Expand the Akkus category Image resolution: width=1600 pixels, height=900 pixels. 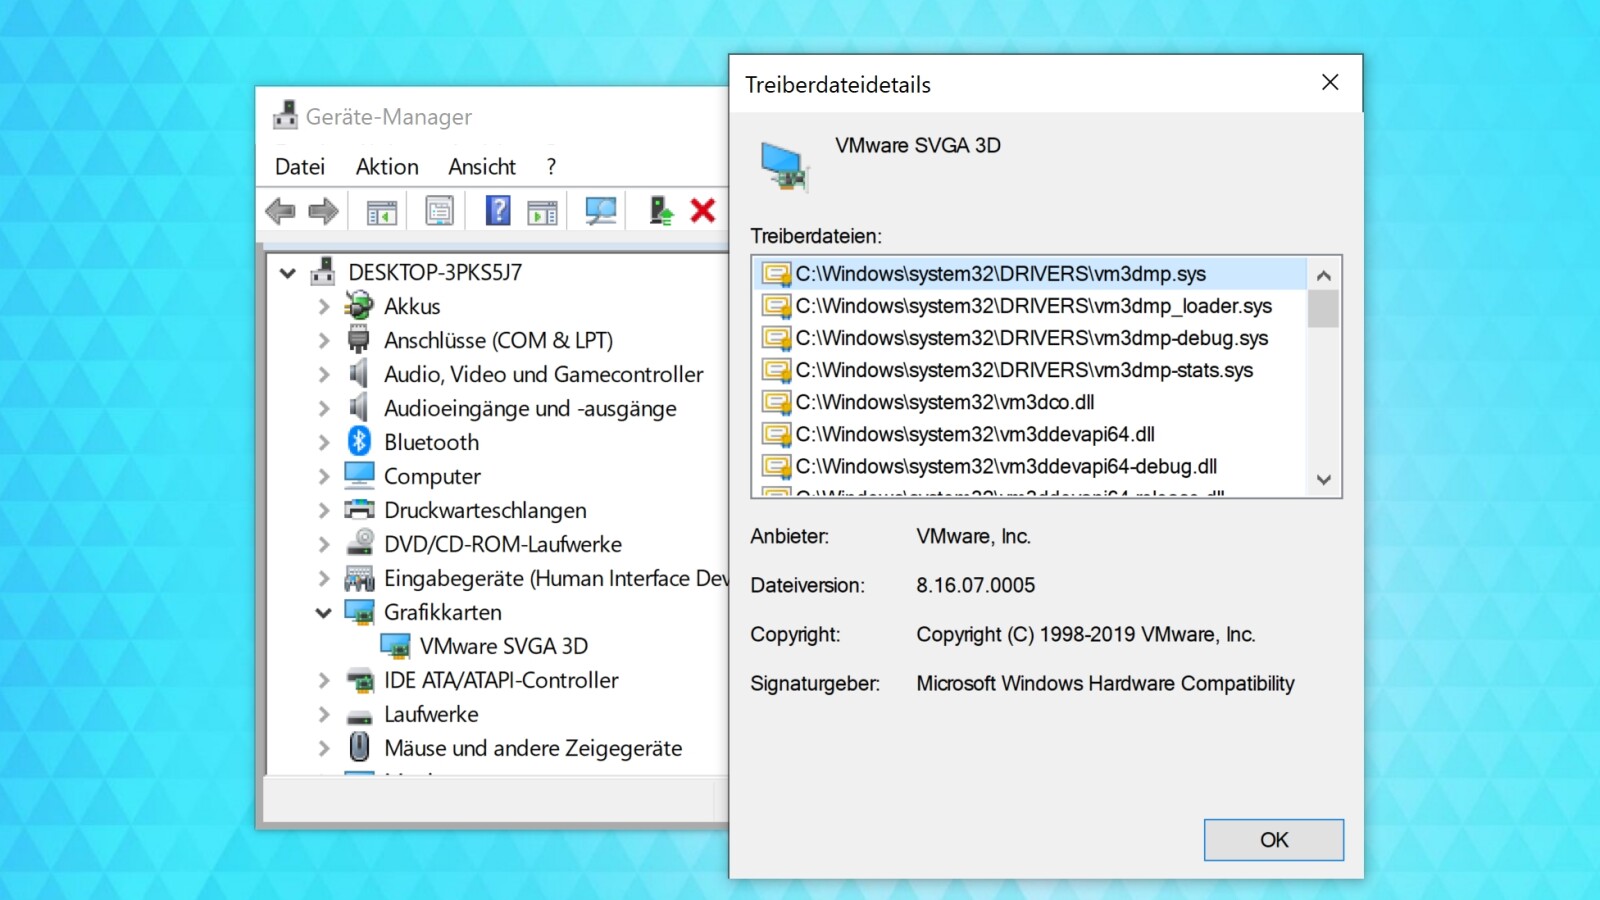point(323,306)
